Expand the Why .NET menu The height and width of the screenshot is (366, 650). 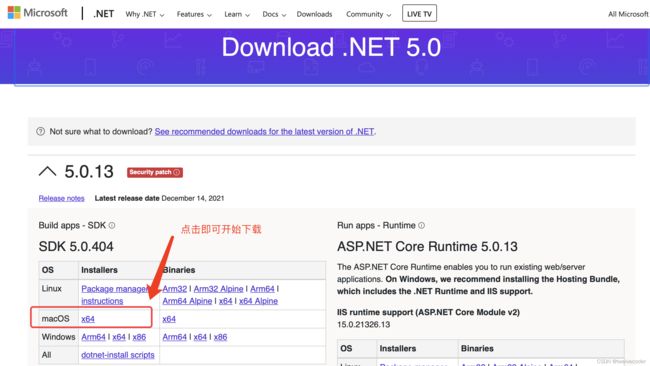(145, 14)
